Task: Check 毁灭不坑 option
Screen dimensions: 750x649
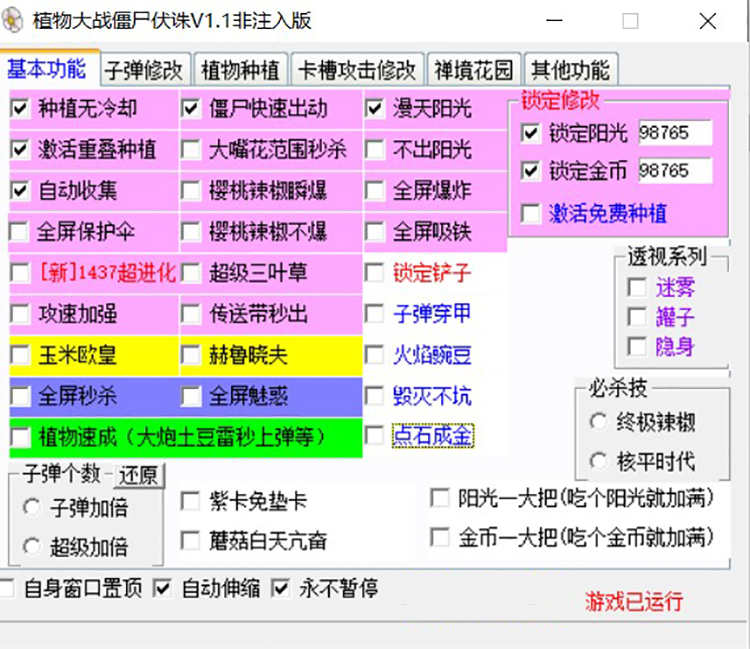Action: click(x=375, y=396)
